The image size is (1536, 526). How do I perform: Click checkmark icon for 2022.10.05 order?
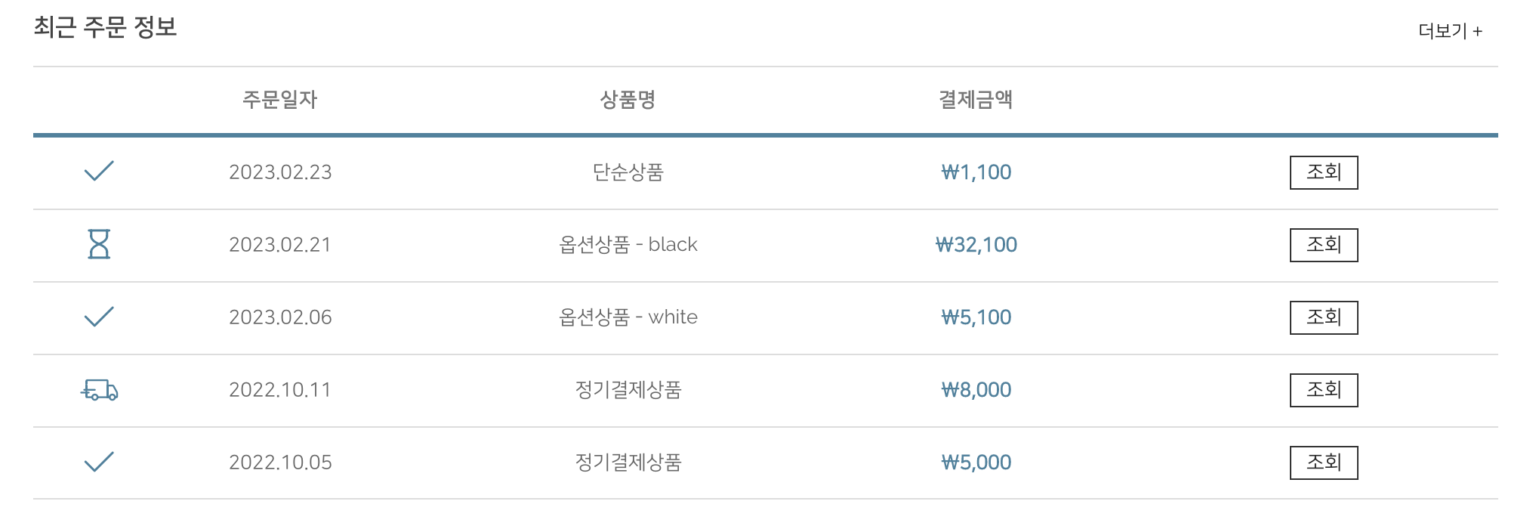(x=98, y=462)
